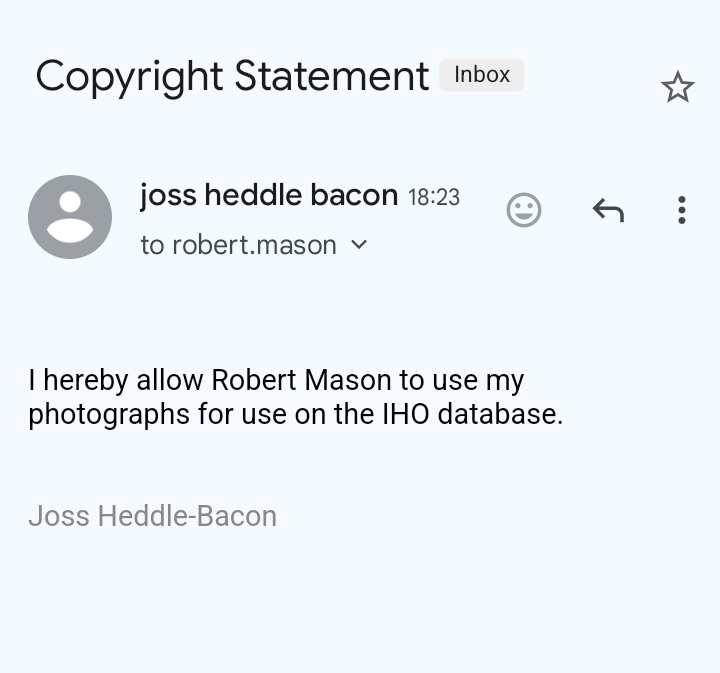This screenshot has height=673, width=720.
Task: Click the 18:23 timestamp
Action: click(434, 197)
